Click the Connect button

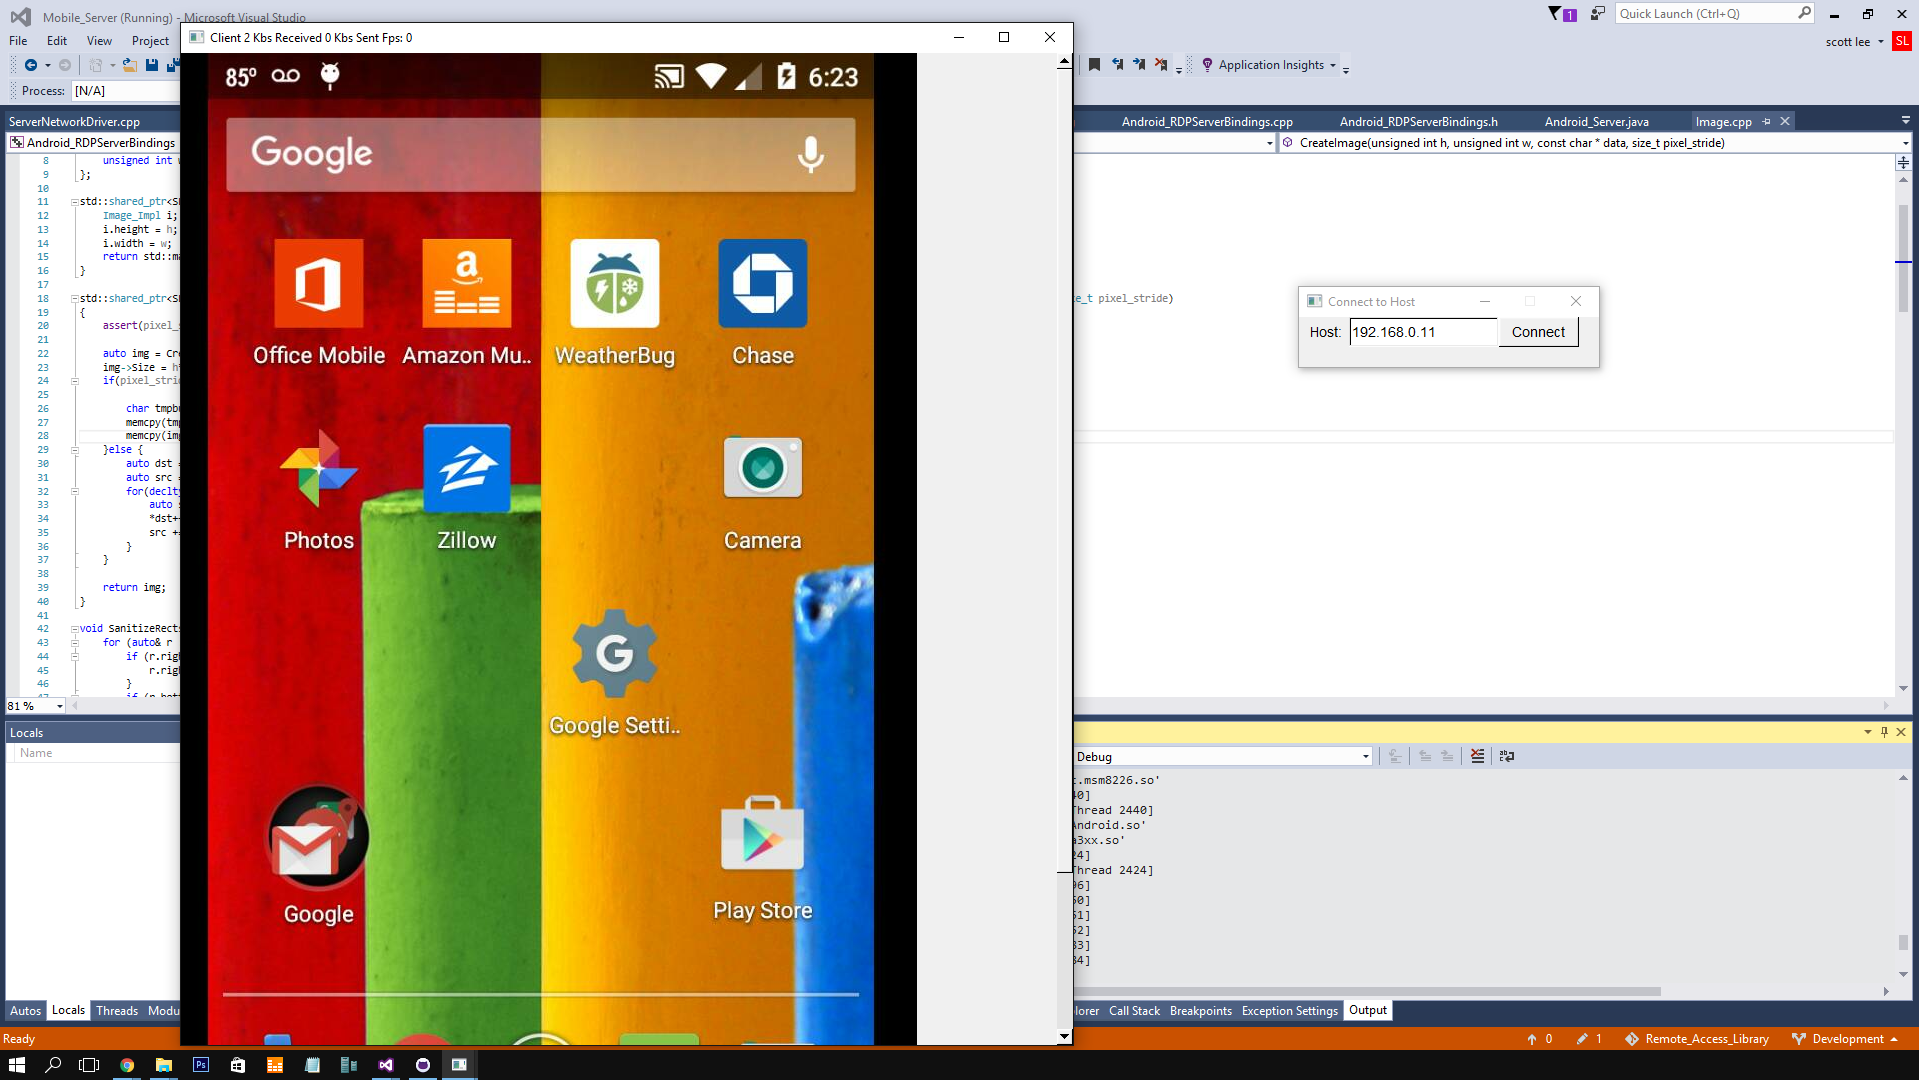tap(1538, 332)
